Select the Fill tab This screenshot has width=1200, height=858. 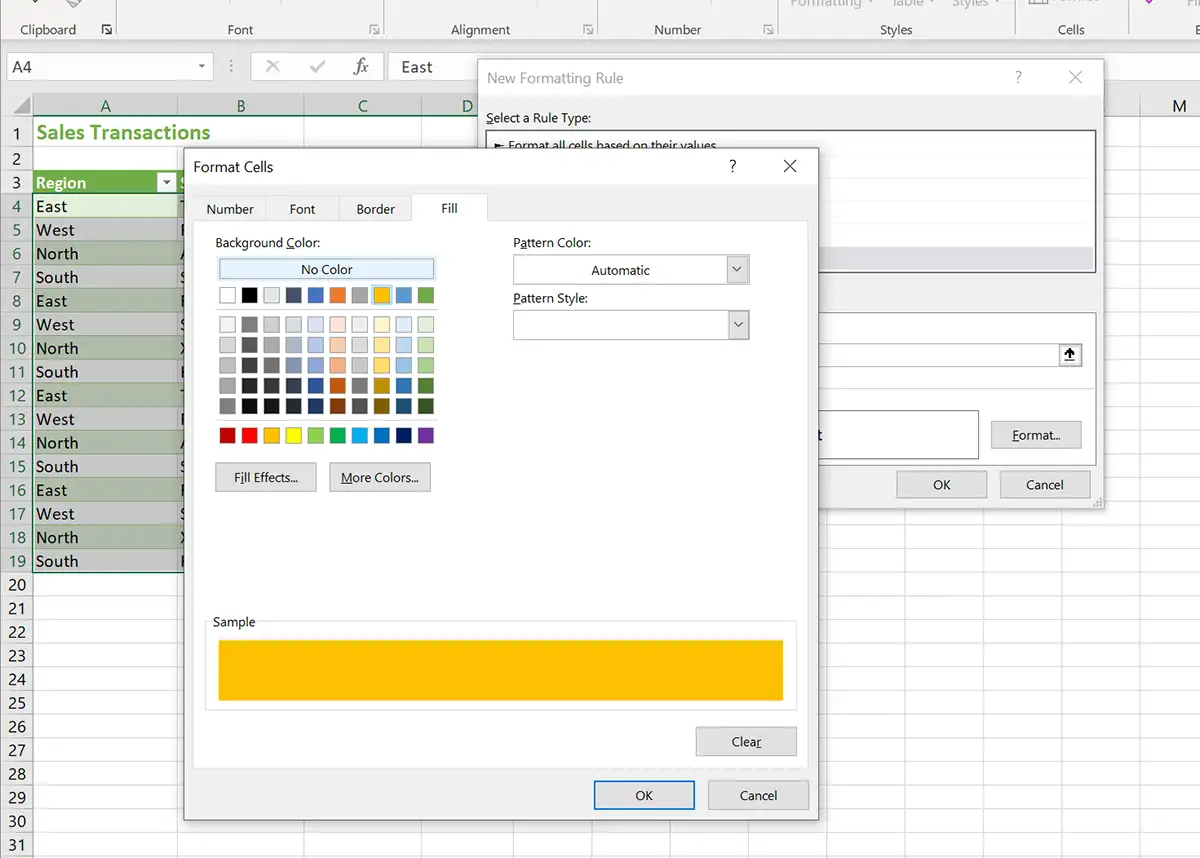click(450, 208)
